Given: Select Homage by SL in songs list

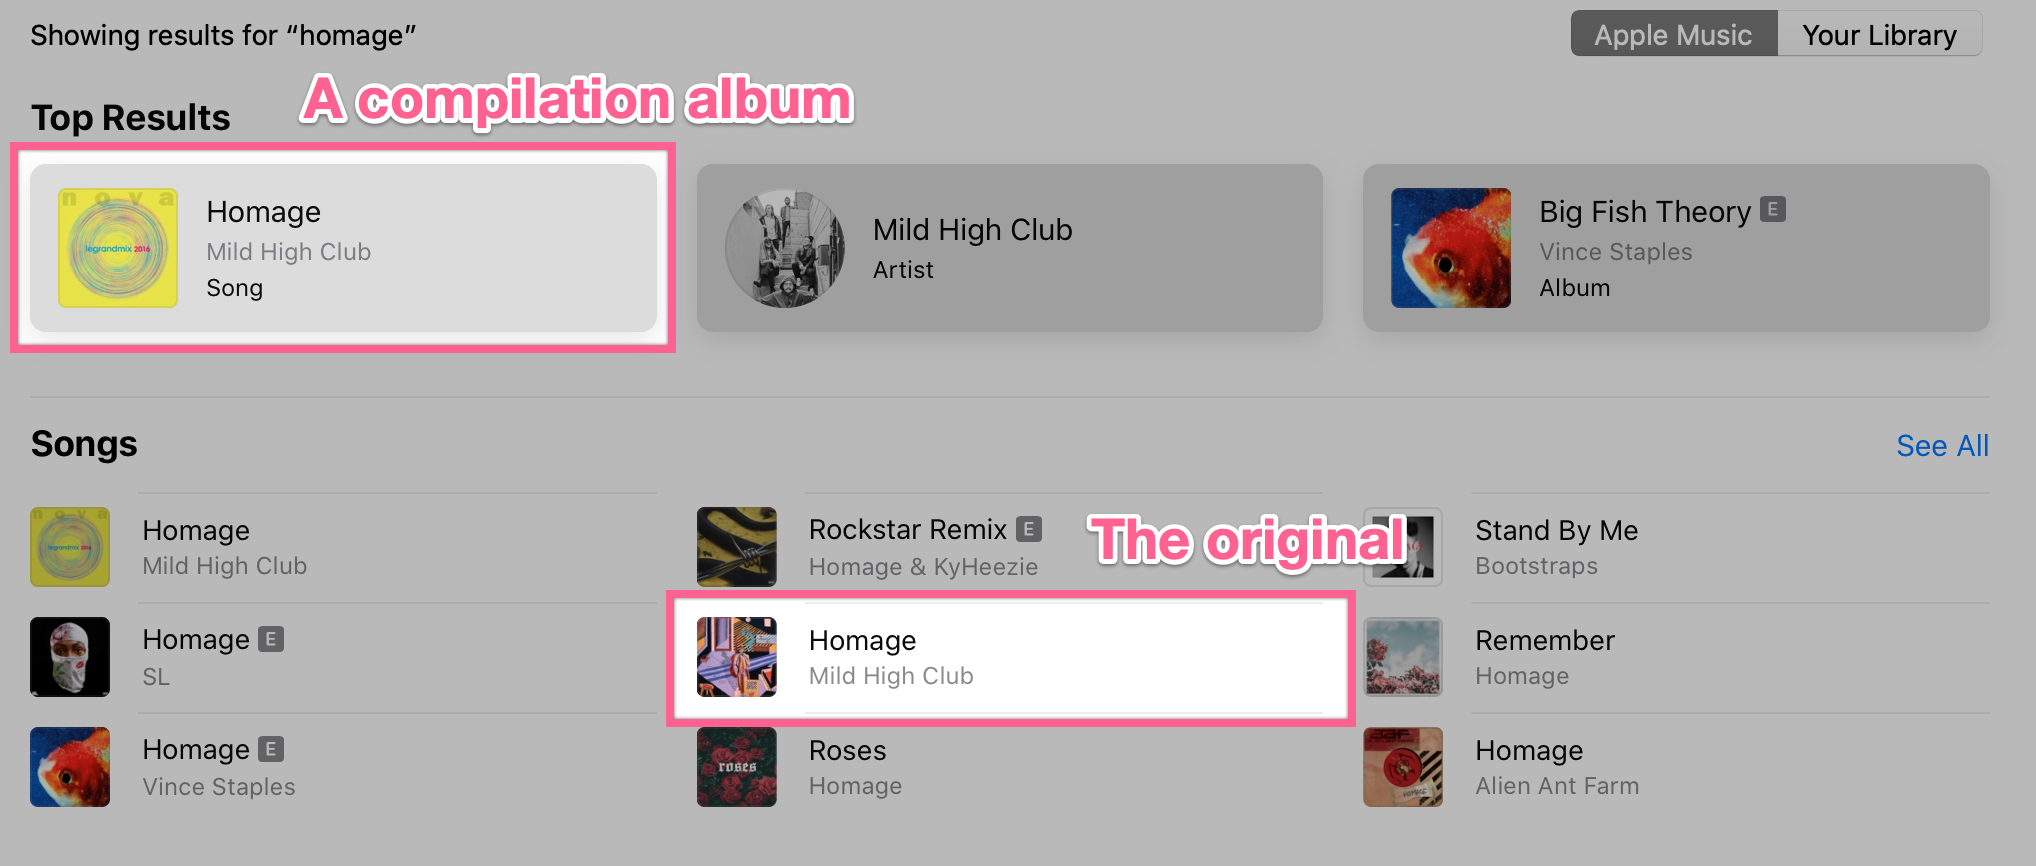Looking at the screenshot, I should click(343, 657).
